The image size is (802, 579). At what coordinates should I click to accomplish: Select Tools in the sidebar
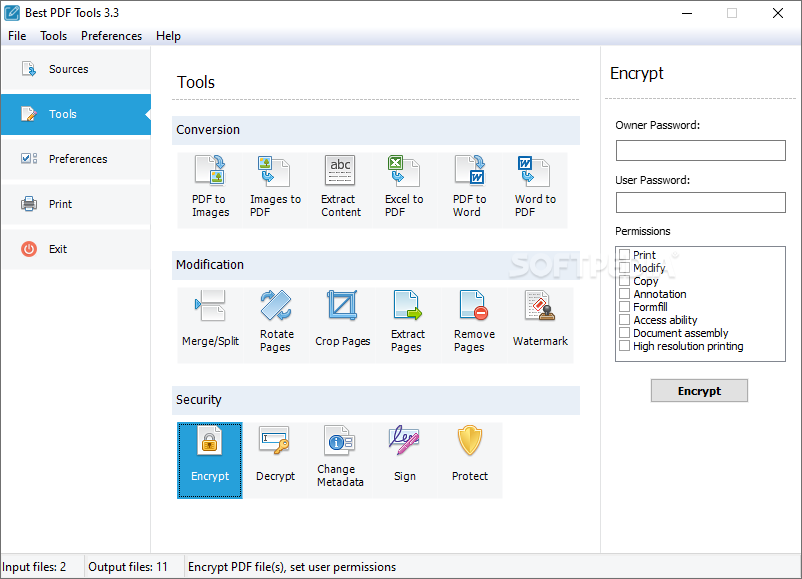click(76, 114)
